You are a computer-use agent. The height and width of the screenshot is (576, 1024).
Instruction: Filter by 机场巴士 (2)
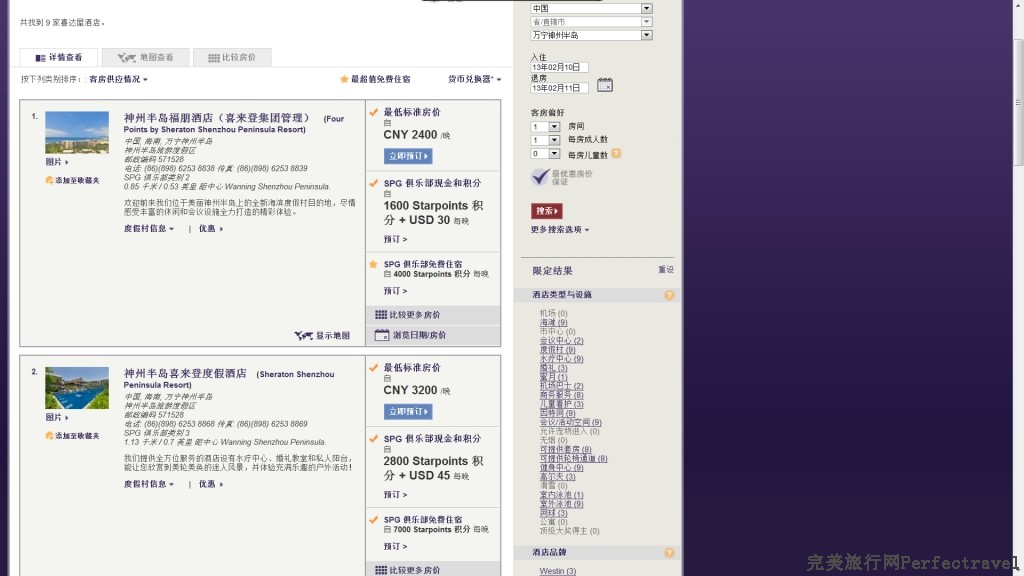coord(561,386)
